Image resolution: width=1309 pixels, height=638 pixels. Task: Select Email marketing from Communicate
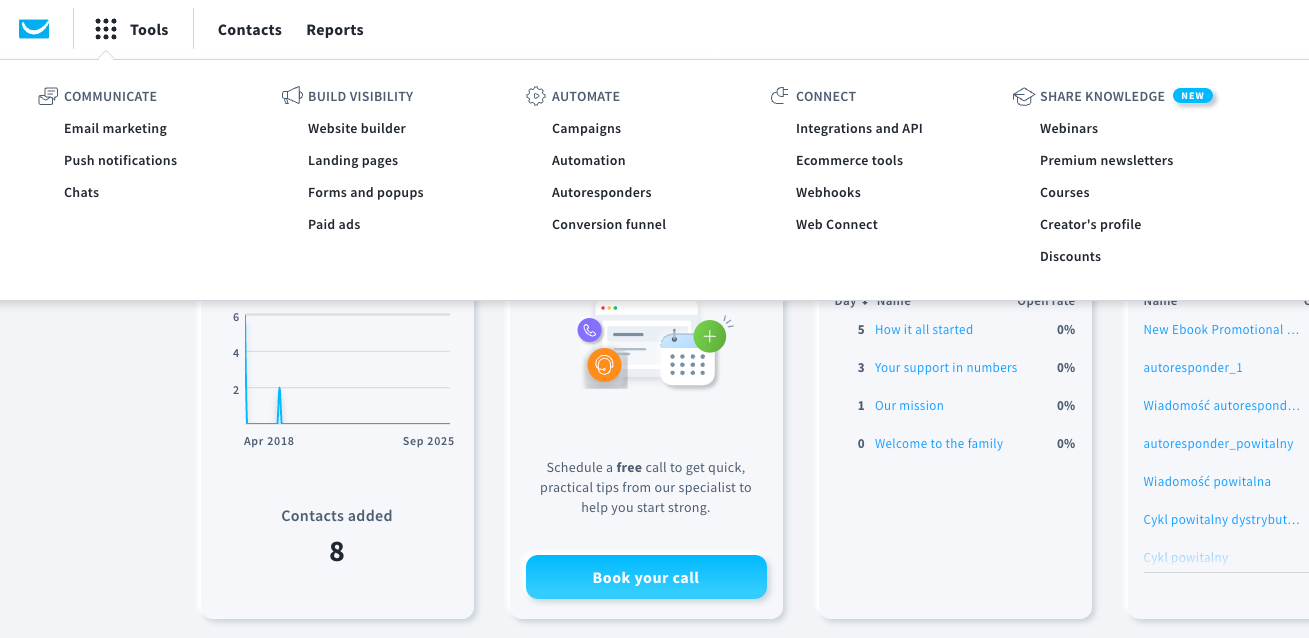tap(115, 128)
